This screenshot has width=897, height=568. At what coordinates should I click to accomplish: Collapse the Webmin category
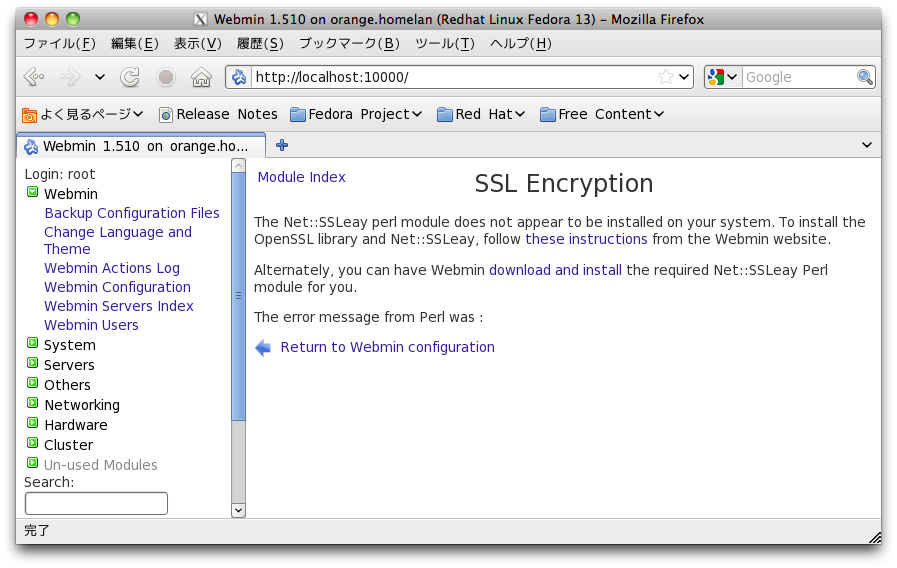coord(33,193)
